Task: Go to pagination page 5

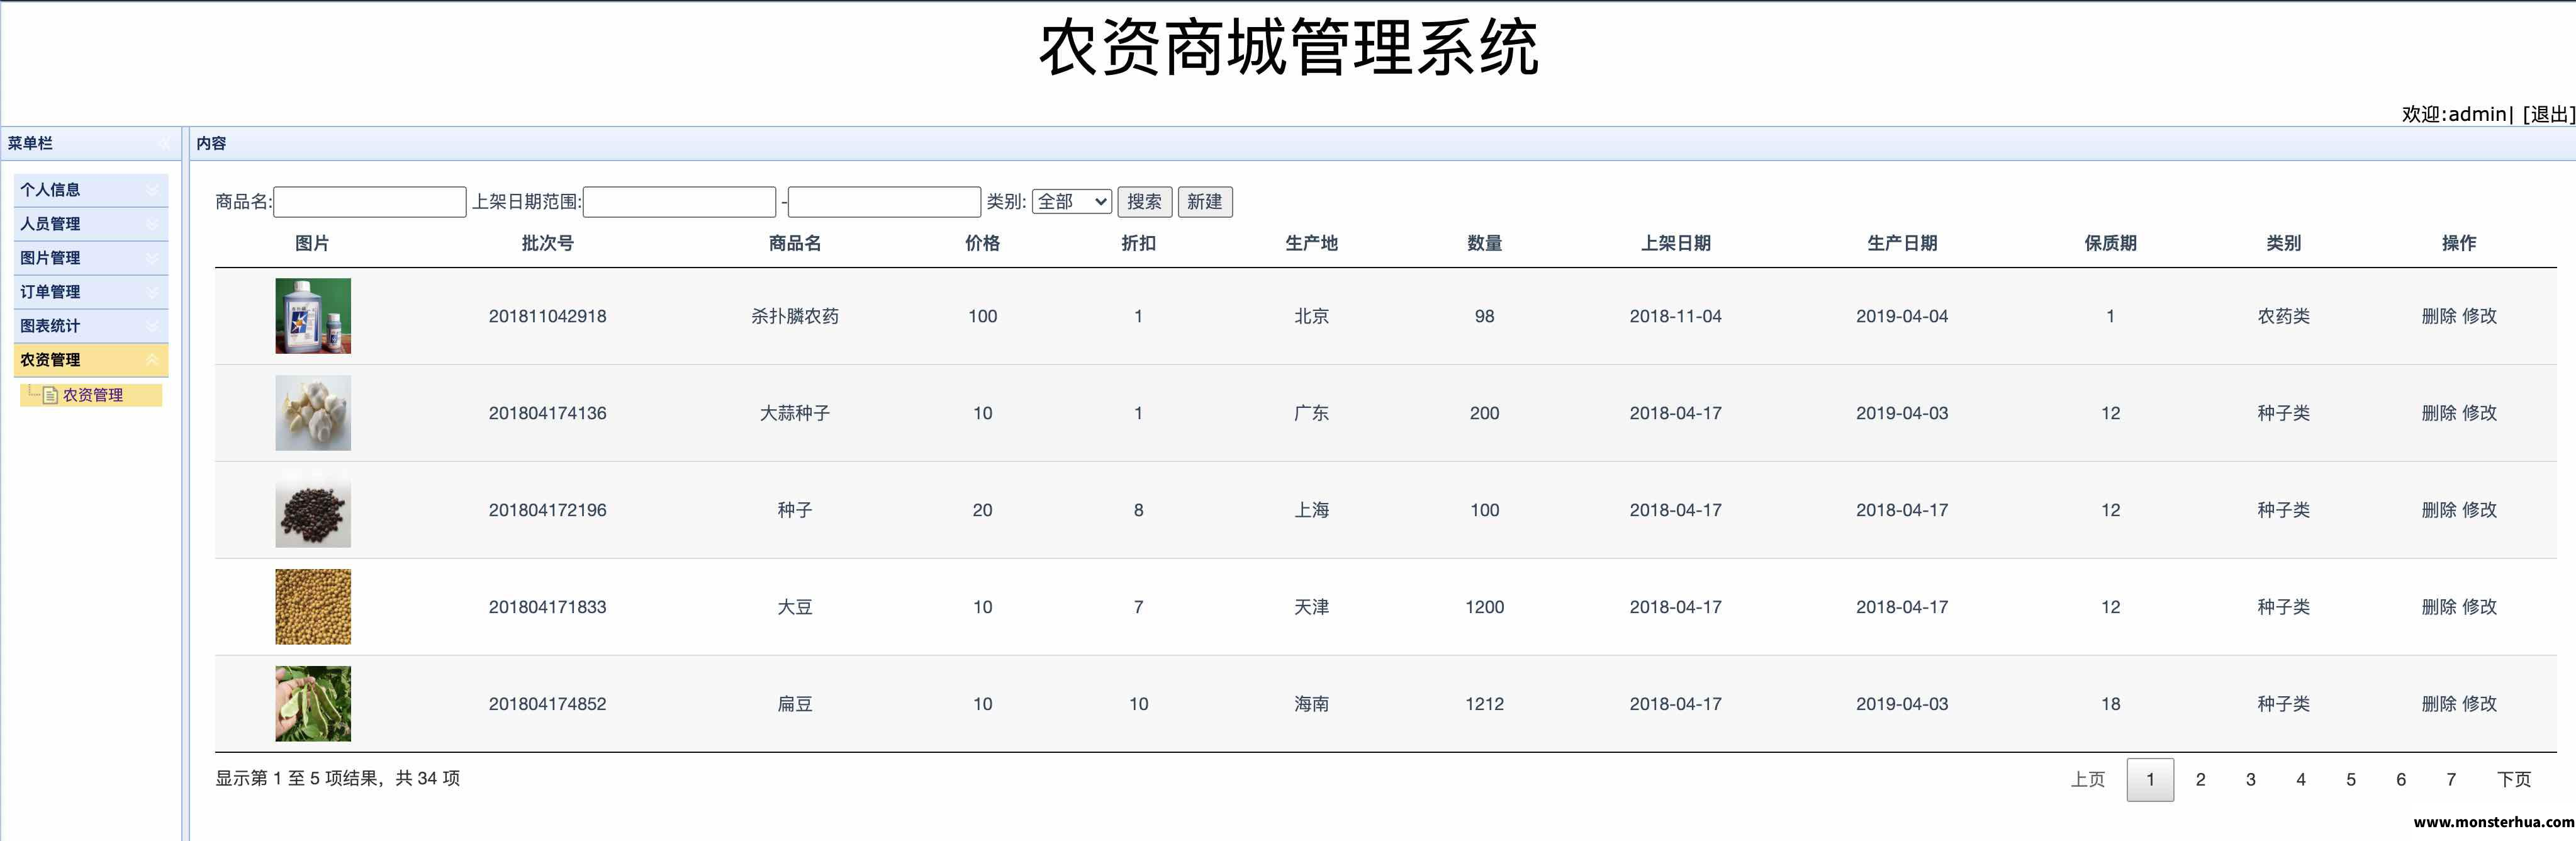Action: pos(2351,780)
